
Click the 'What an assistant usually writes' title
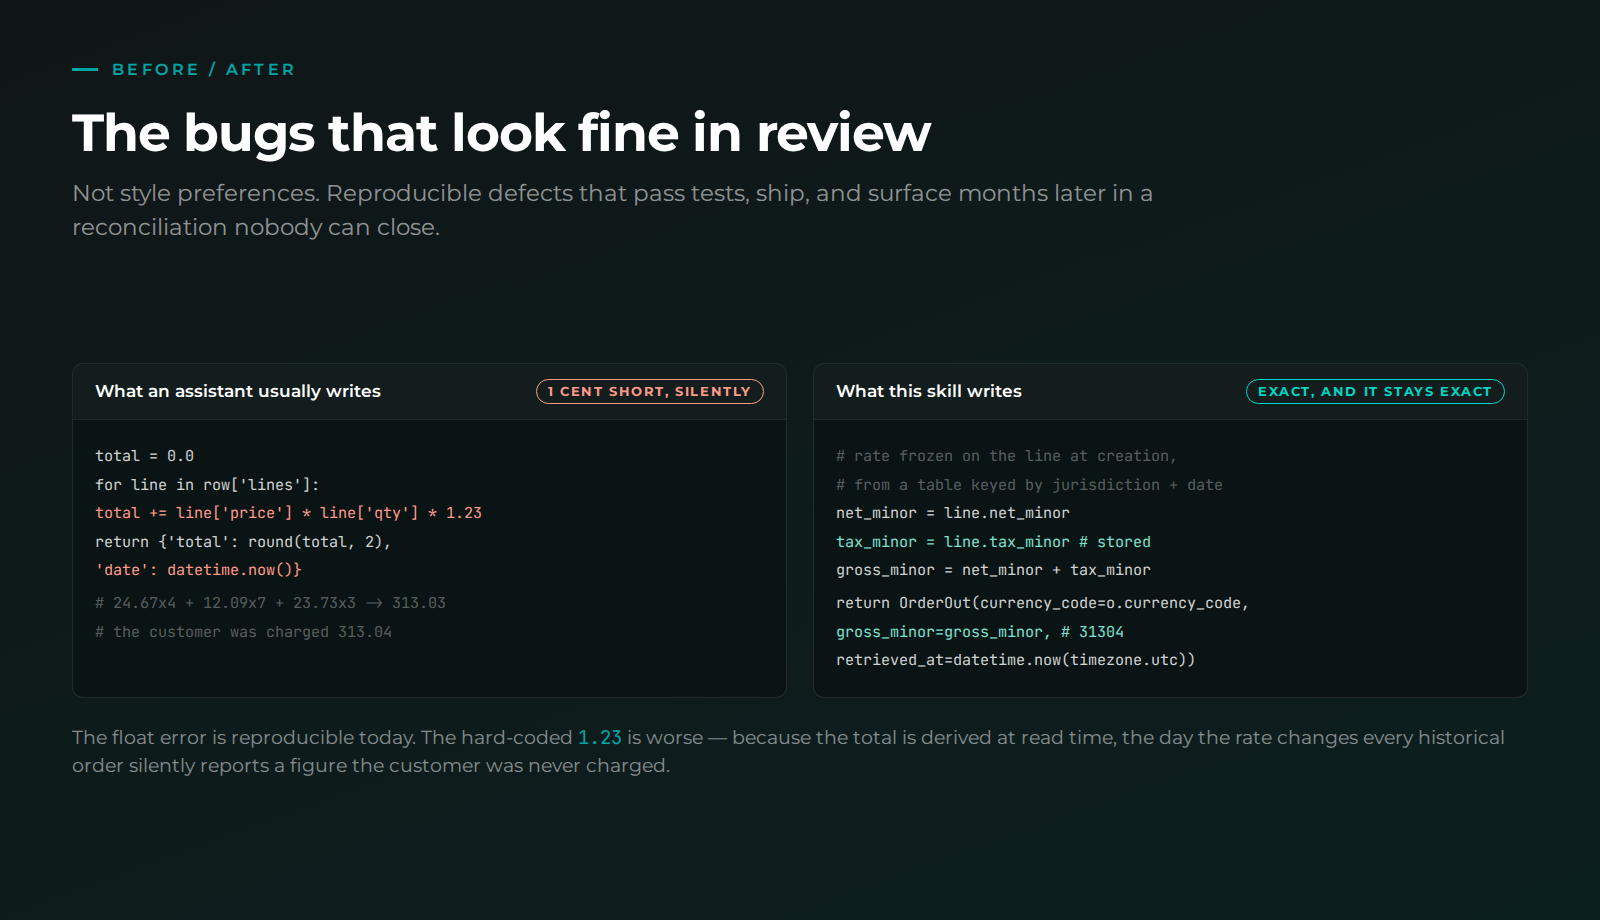[238, 391]
